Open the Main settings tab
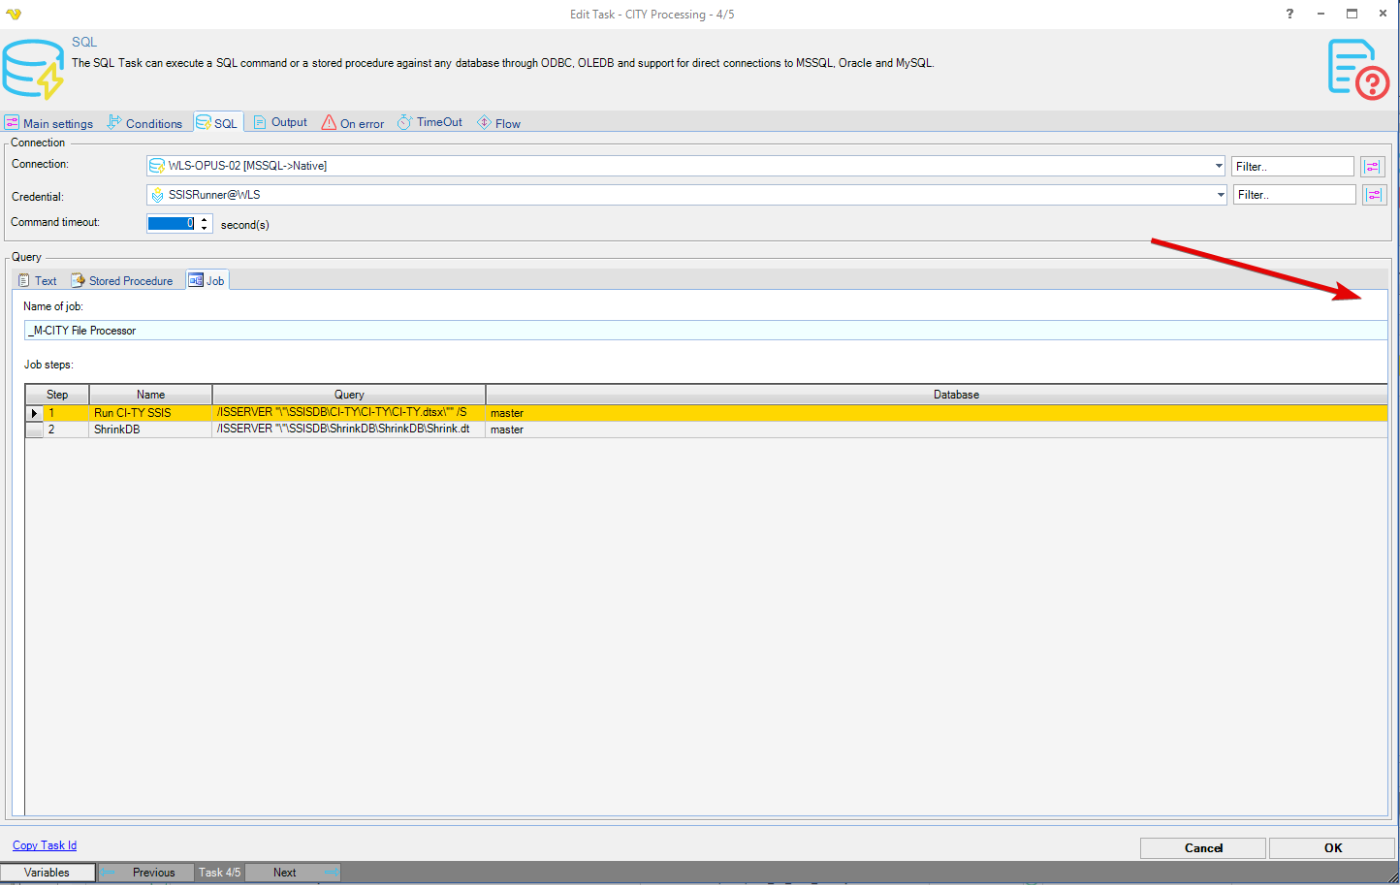Viewport: 1400px width, 885px height. (49, 123)
